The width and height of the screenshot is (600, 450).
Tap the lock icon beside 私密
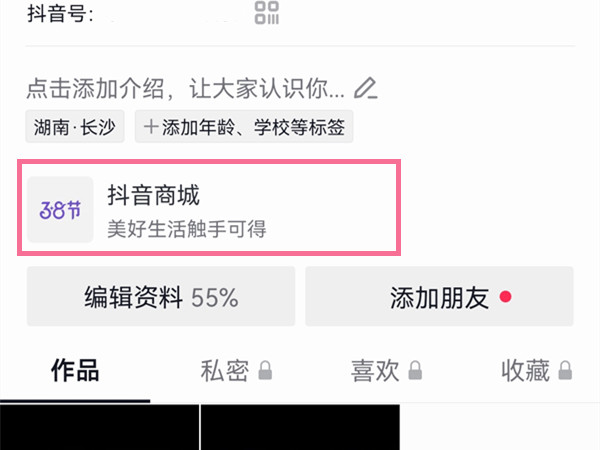coord(265,370)
